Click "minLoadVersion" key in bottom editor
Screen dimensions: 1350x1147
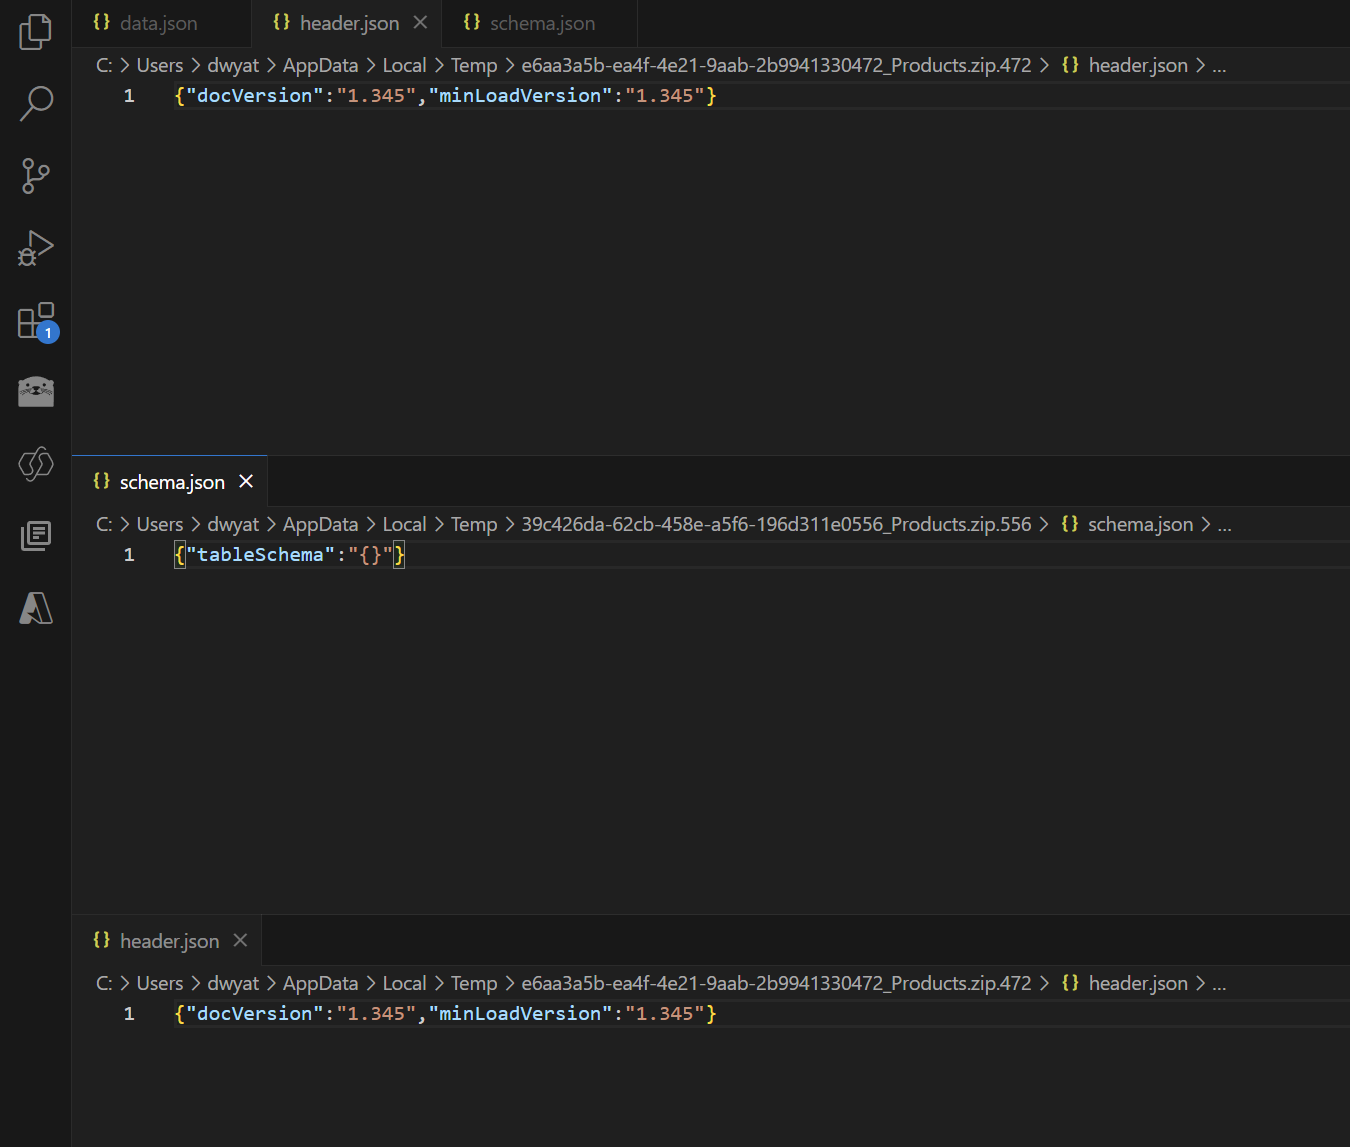point(520,1013)
